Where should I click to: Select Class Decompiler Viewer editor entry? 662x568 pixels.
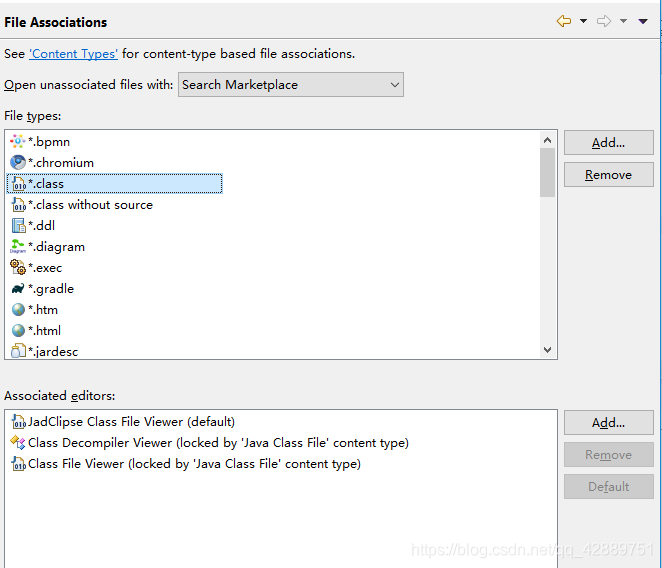pyautogui.click(x=218, y=443)
